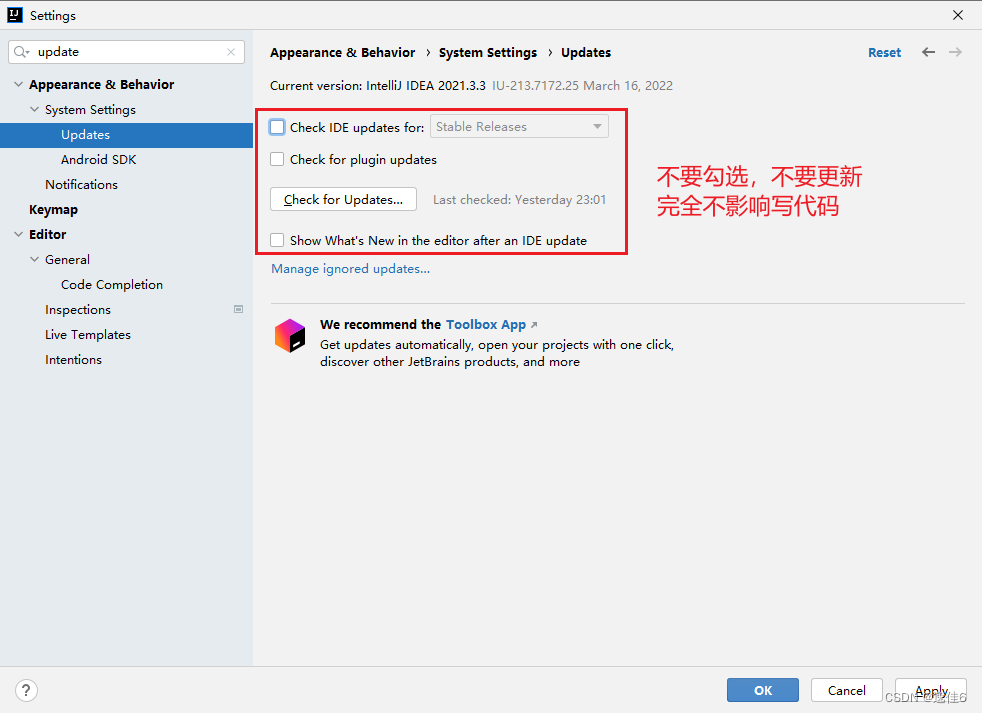Click the Inspections profile marker icon
The image size is (982, 713).
pyautogui.click(x=239, y=309)
